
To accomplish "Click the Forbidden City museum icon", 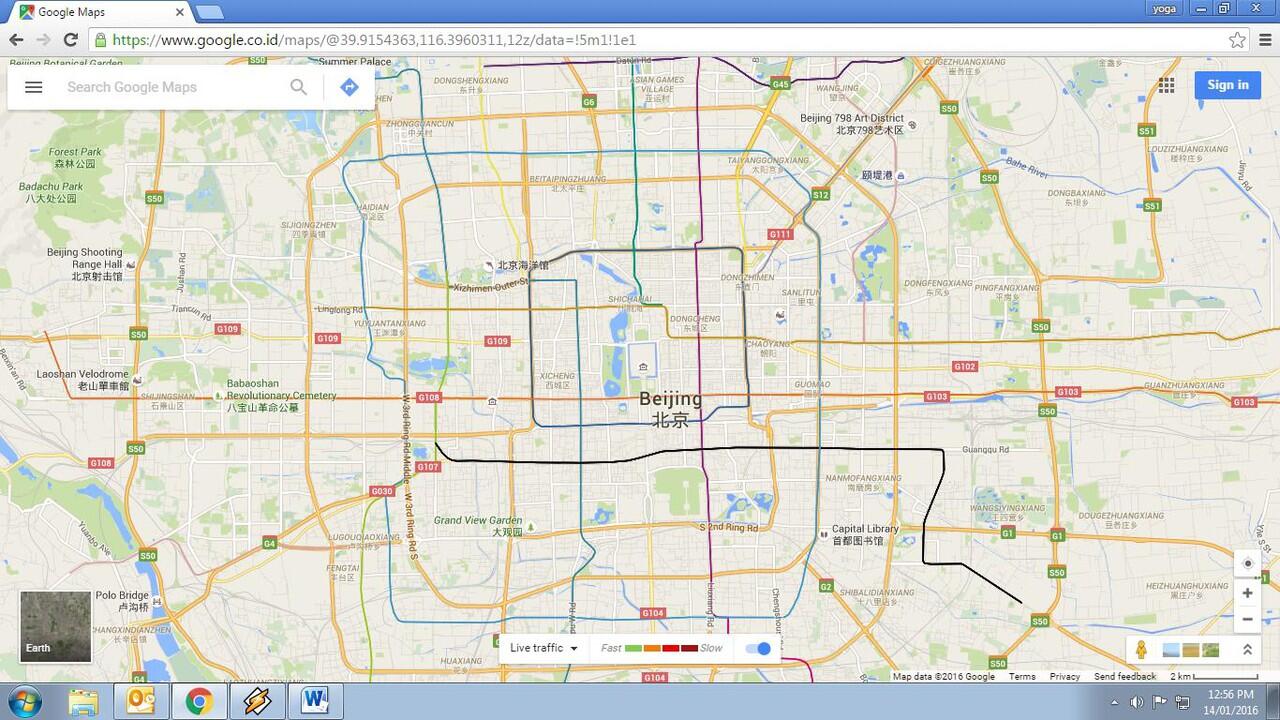I will (x=643, y=368).
